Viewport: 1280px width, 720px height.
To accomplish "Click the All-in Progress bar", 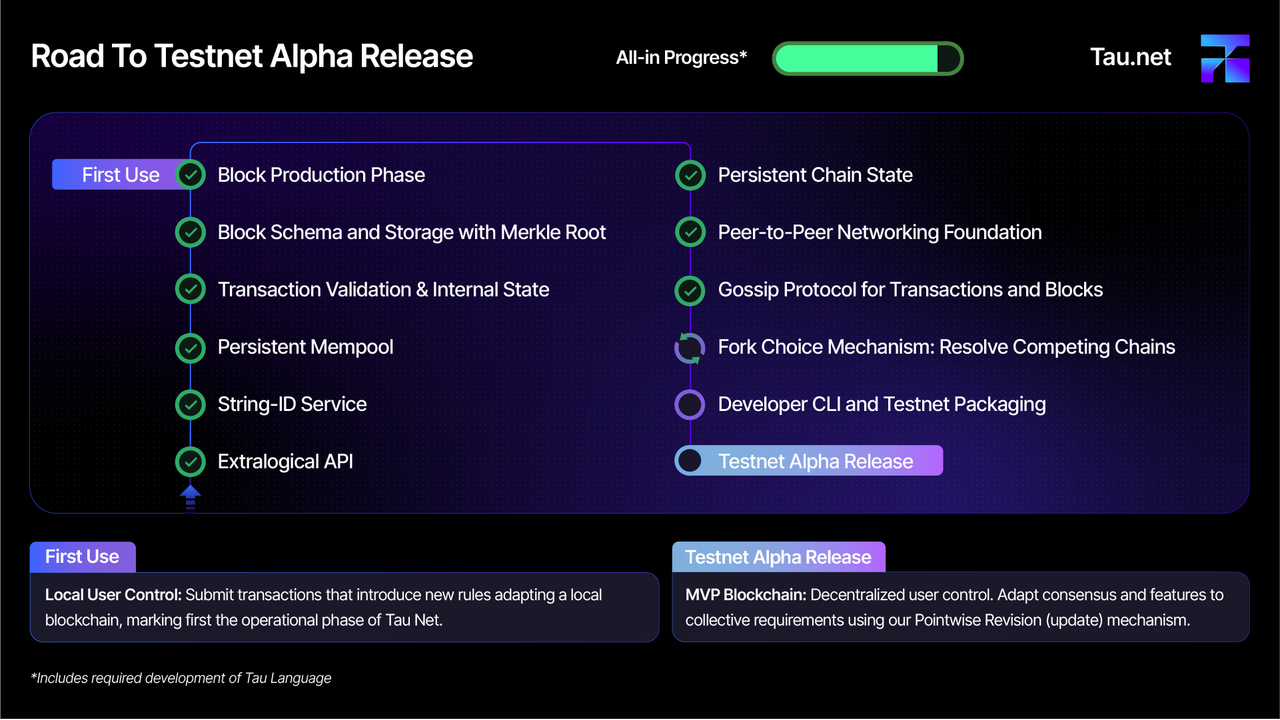I will coord(867,58).
